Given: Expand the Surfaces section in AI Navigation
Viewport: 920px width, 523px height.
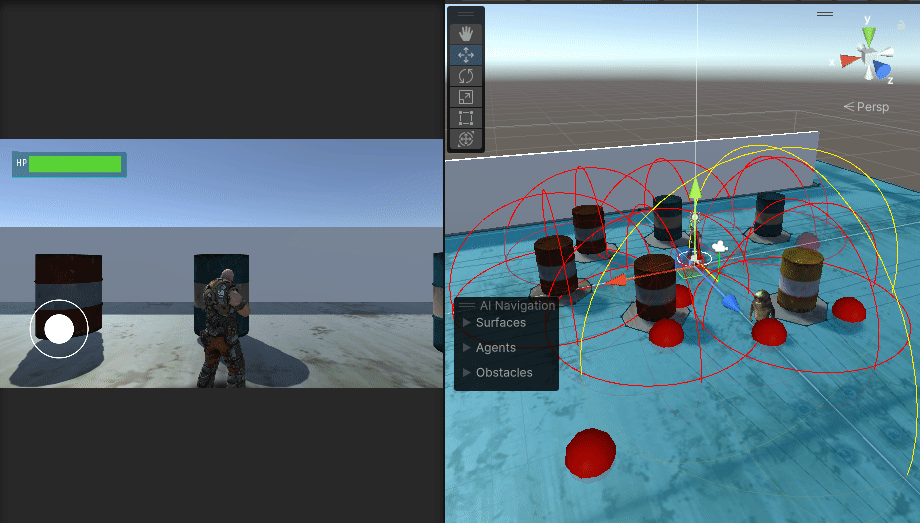Looking at the screenshot, I should pos(466,322).
